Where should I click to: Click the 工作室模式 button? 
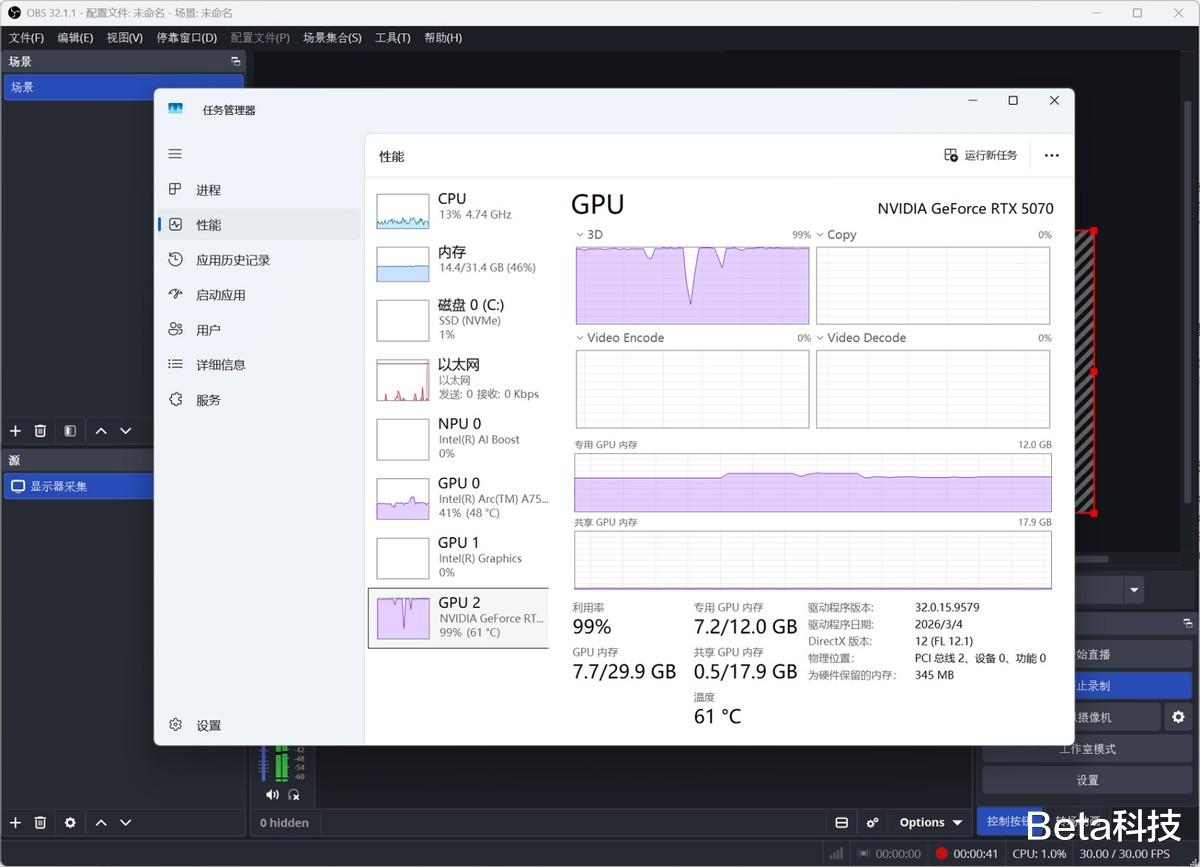[x=1087, y=748]
